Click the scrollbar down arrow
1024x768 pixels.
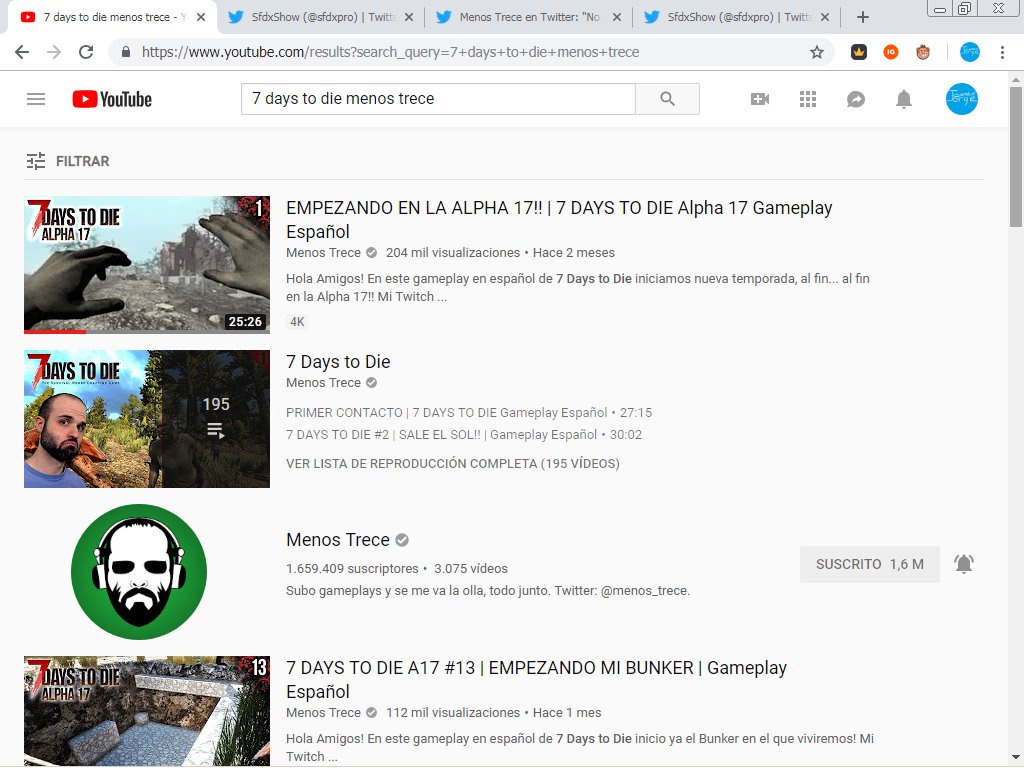point(1016,758)
